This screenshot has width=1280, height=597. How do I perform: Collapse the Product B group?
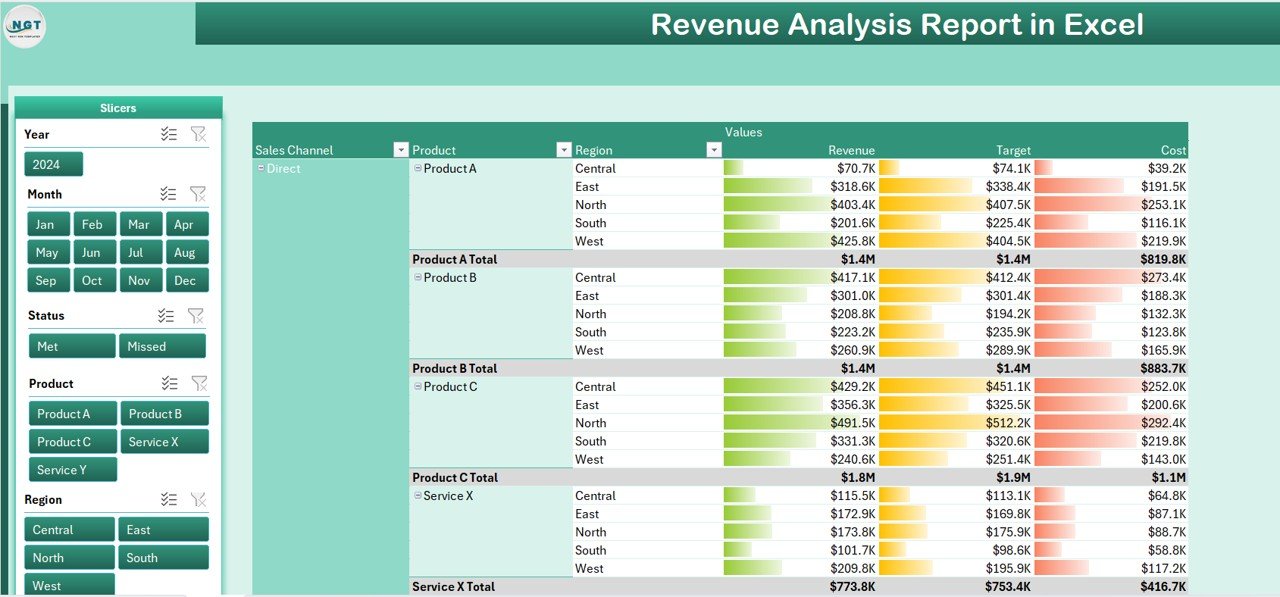click(418, 277)
